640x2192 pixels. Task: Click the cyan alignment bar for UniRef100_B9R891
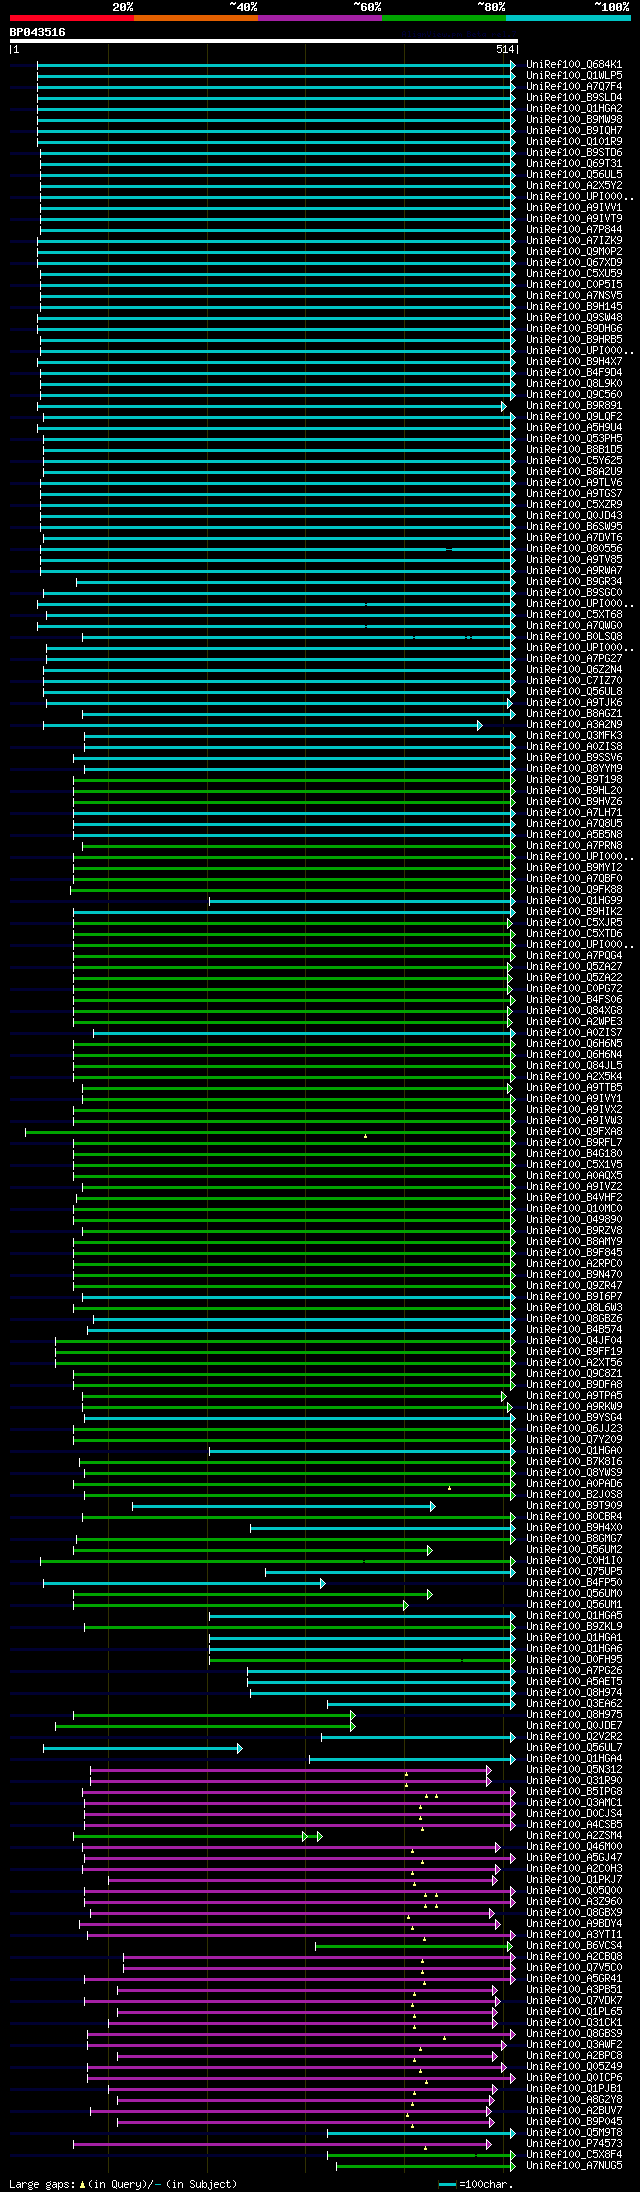point(272,406)
